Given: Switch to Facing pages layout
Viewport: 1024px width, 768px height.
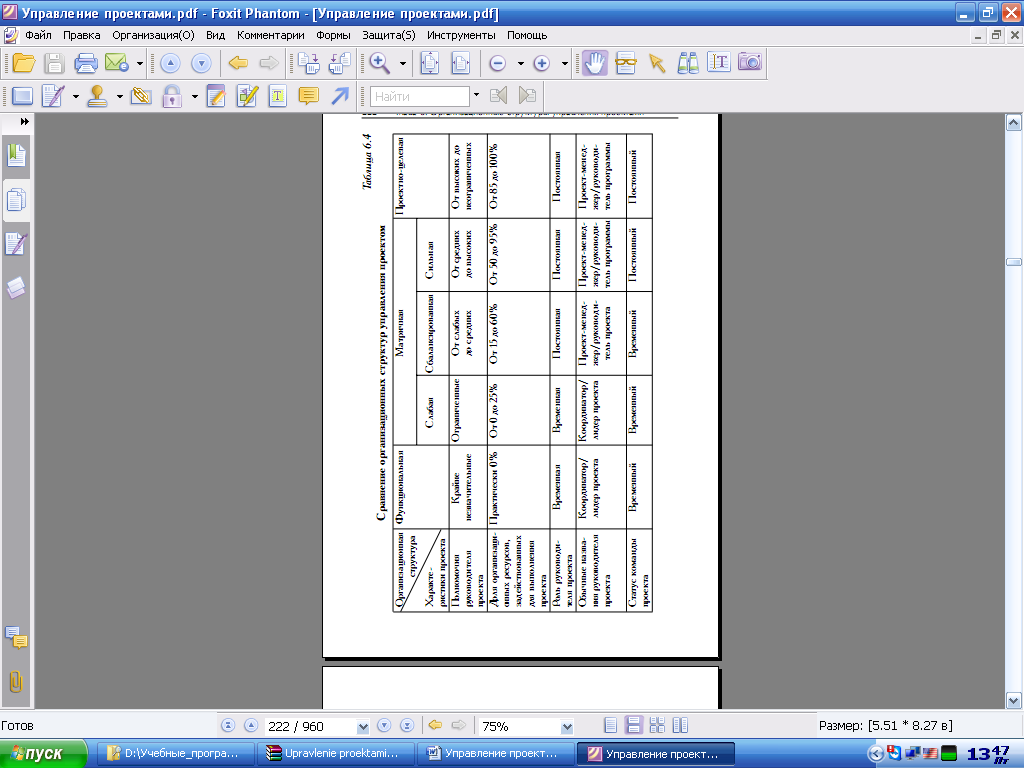Looking at the screenshot, I should tap(680, 726).
